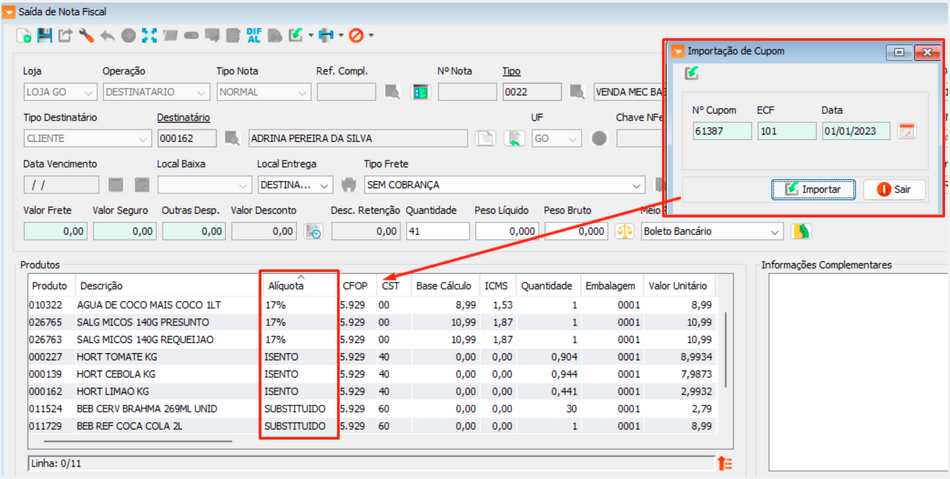Click the Valor Seguro input field

point(125,231)
